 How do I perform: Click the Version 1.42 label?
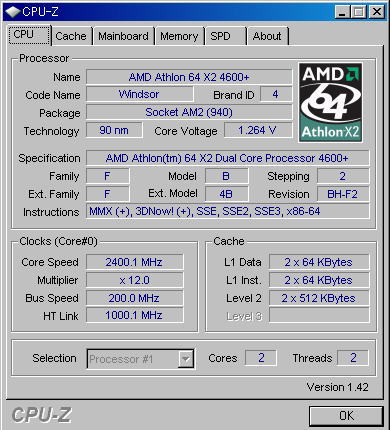coord(337,387)
